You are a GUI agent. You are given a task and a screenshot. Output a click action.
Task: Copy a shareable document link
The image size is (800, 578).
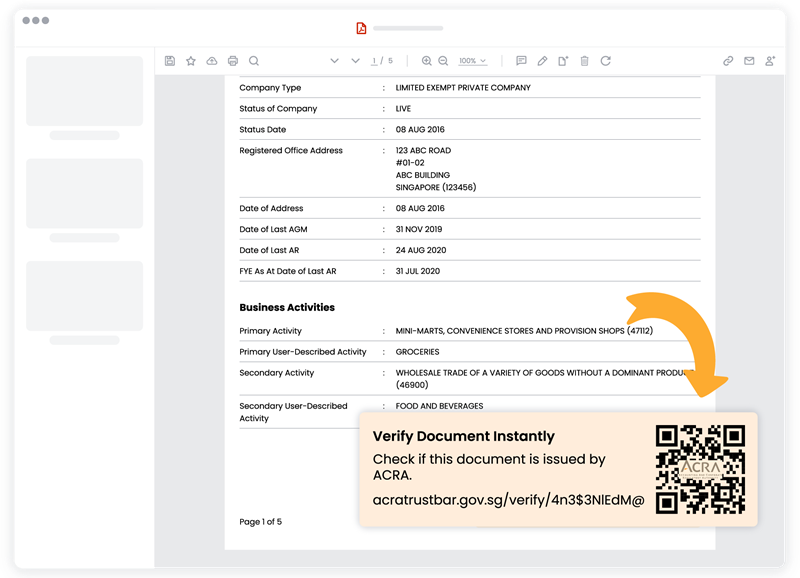[728, 61]
